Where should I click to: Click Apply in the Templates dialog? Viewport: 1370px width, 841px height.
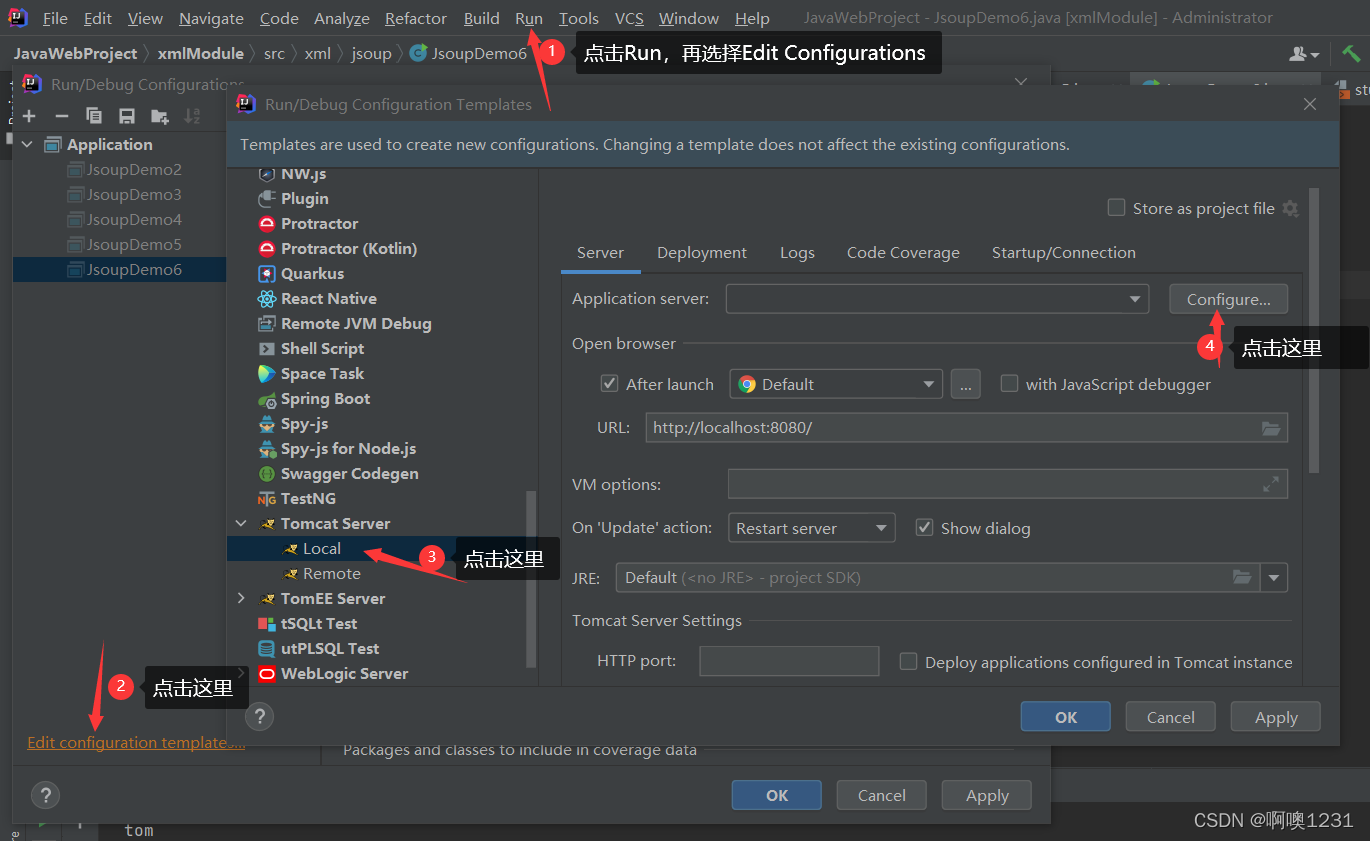tap(1276, 717)
